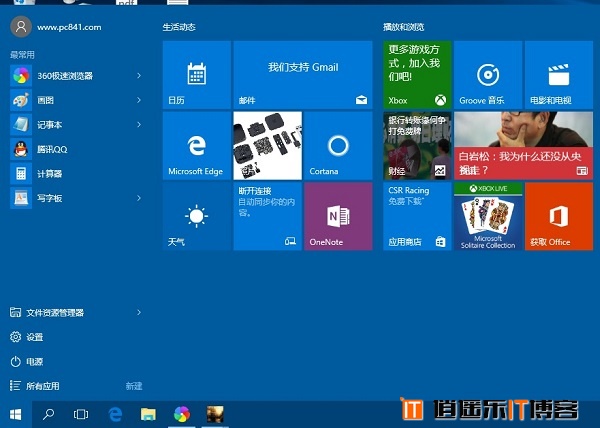This screenshot has width=600, height=428.
Task: Expand the 画图 jump list arrow
Action: tap(139, 100)
